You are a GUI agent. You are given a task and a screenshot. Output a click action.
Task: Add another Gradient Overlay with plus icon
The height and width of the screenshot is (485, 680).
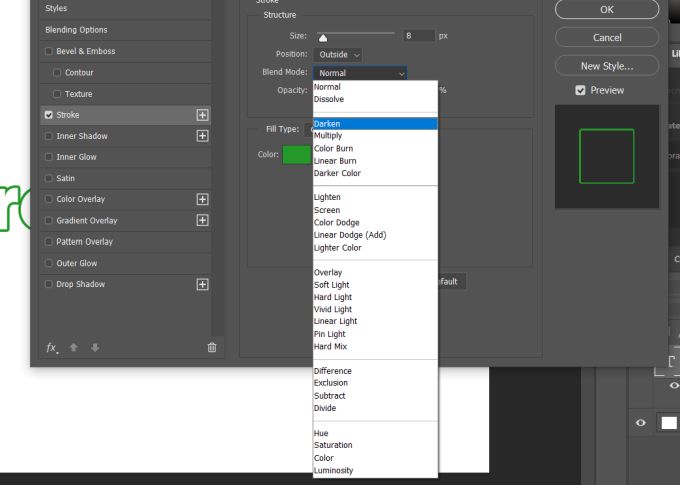pyautogui.click(x=202, y=220)
